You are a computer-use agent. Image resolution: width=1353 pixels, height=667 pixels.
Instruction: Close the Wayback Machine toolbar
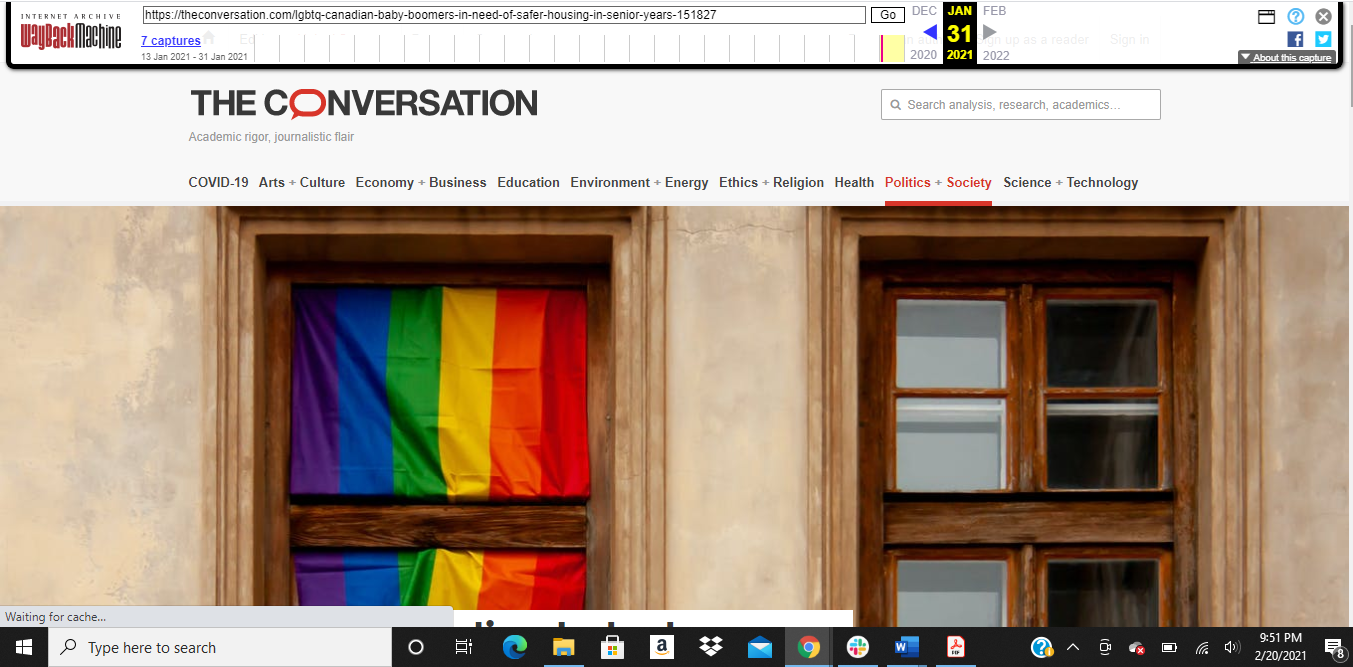coord(1323,16)
